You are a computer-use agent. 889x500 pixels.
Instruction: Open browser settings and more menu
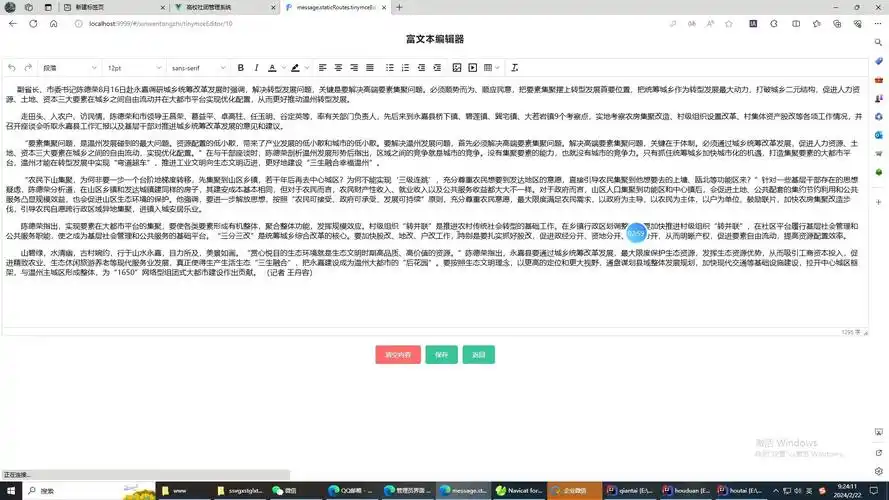(x=878, y=24)
